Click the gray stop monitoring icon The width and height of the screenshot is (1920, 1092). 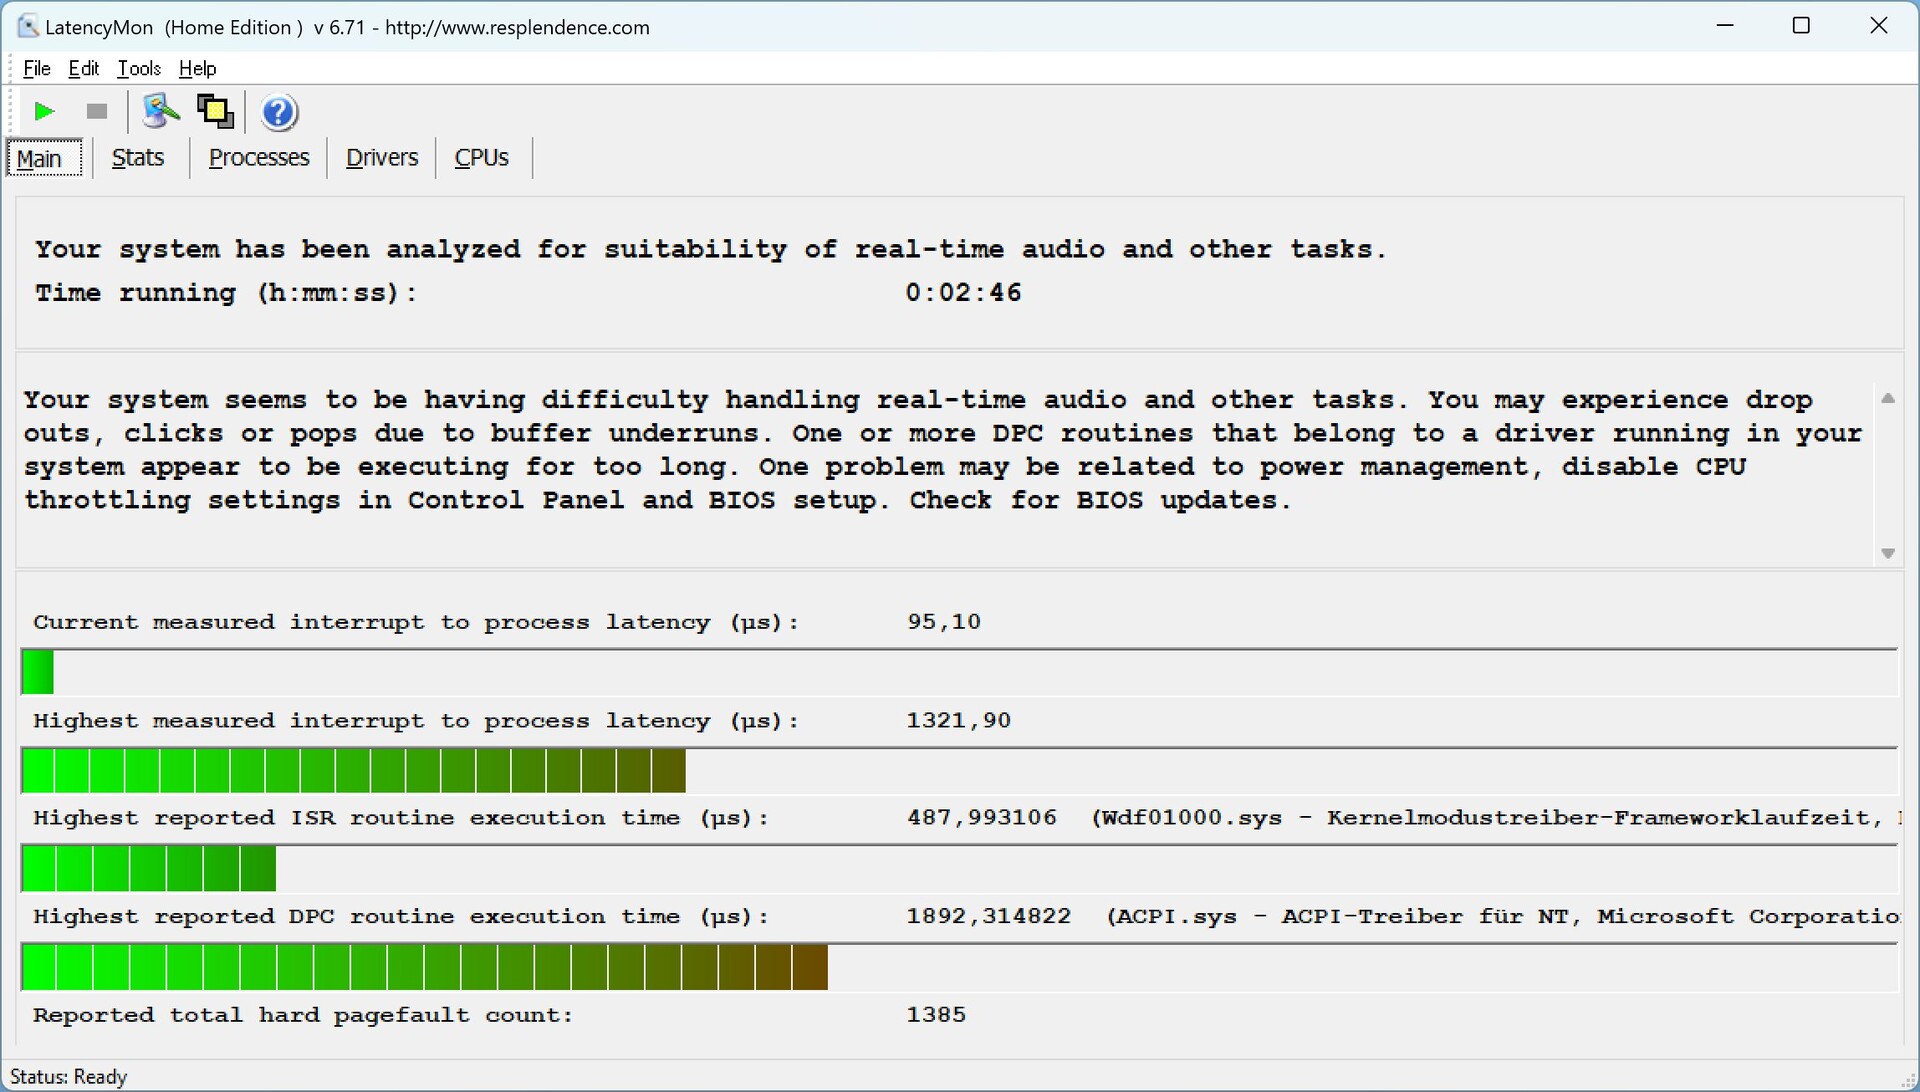tap(97, 112)
